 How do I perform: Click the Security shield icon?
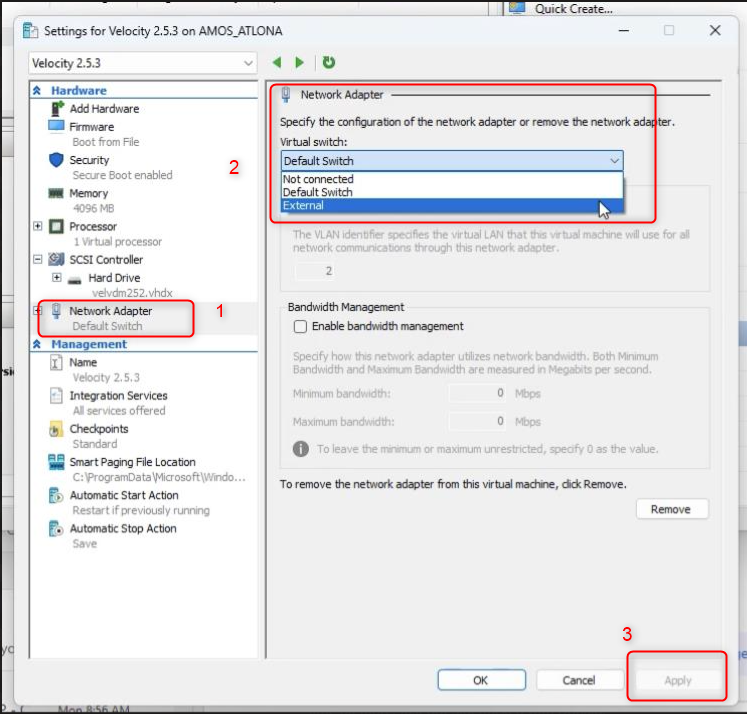56,160
